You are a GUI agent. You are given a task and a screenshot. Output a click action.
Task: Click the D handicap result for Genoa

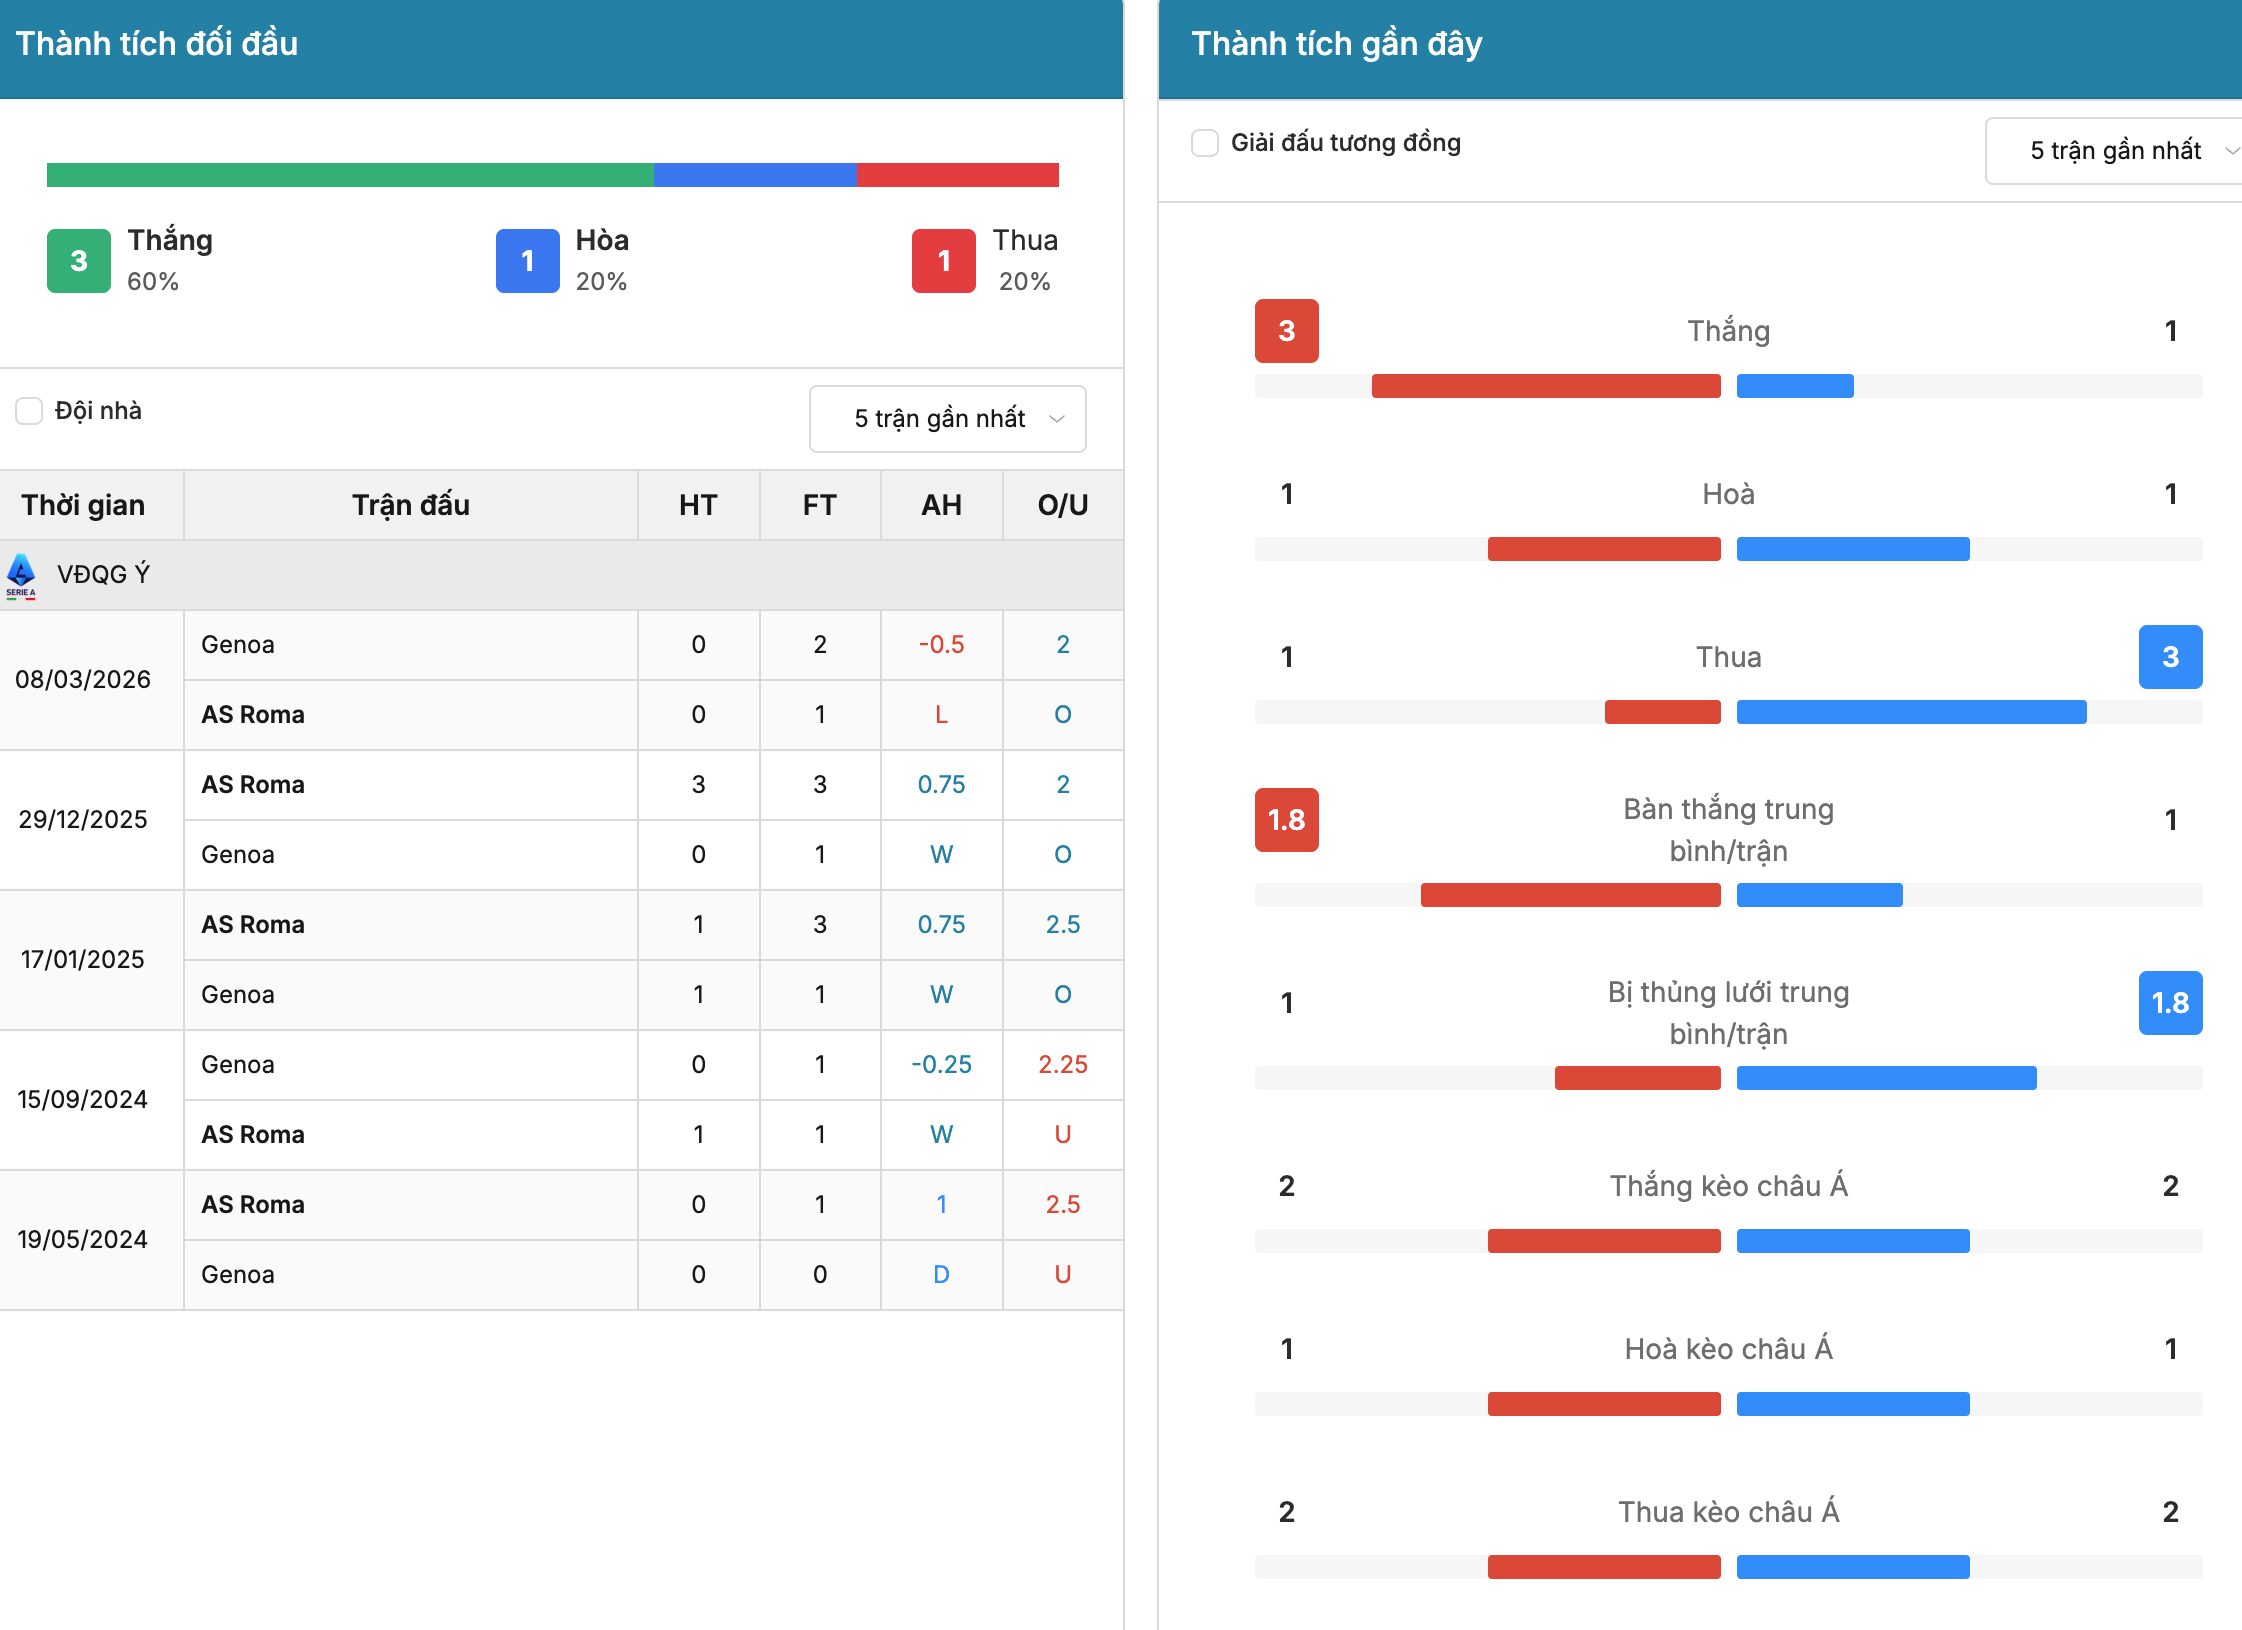click(x=941, y=1275)
